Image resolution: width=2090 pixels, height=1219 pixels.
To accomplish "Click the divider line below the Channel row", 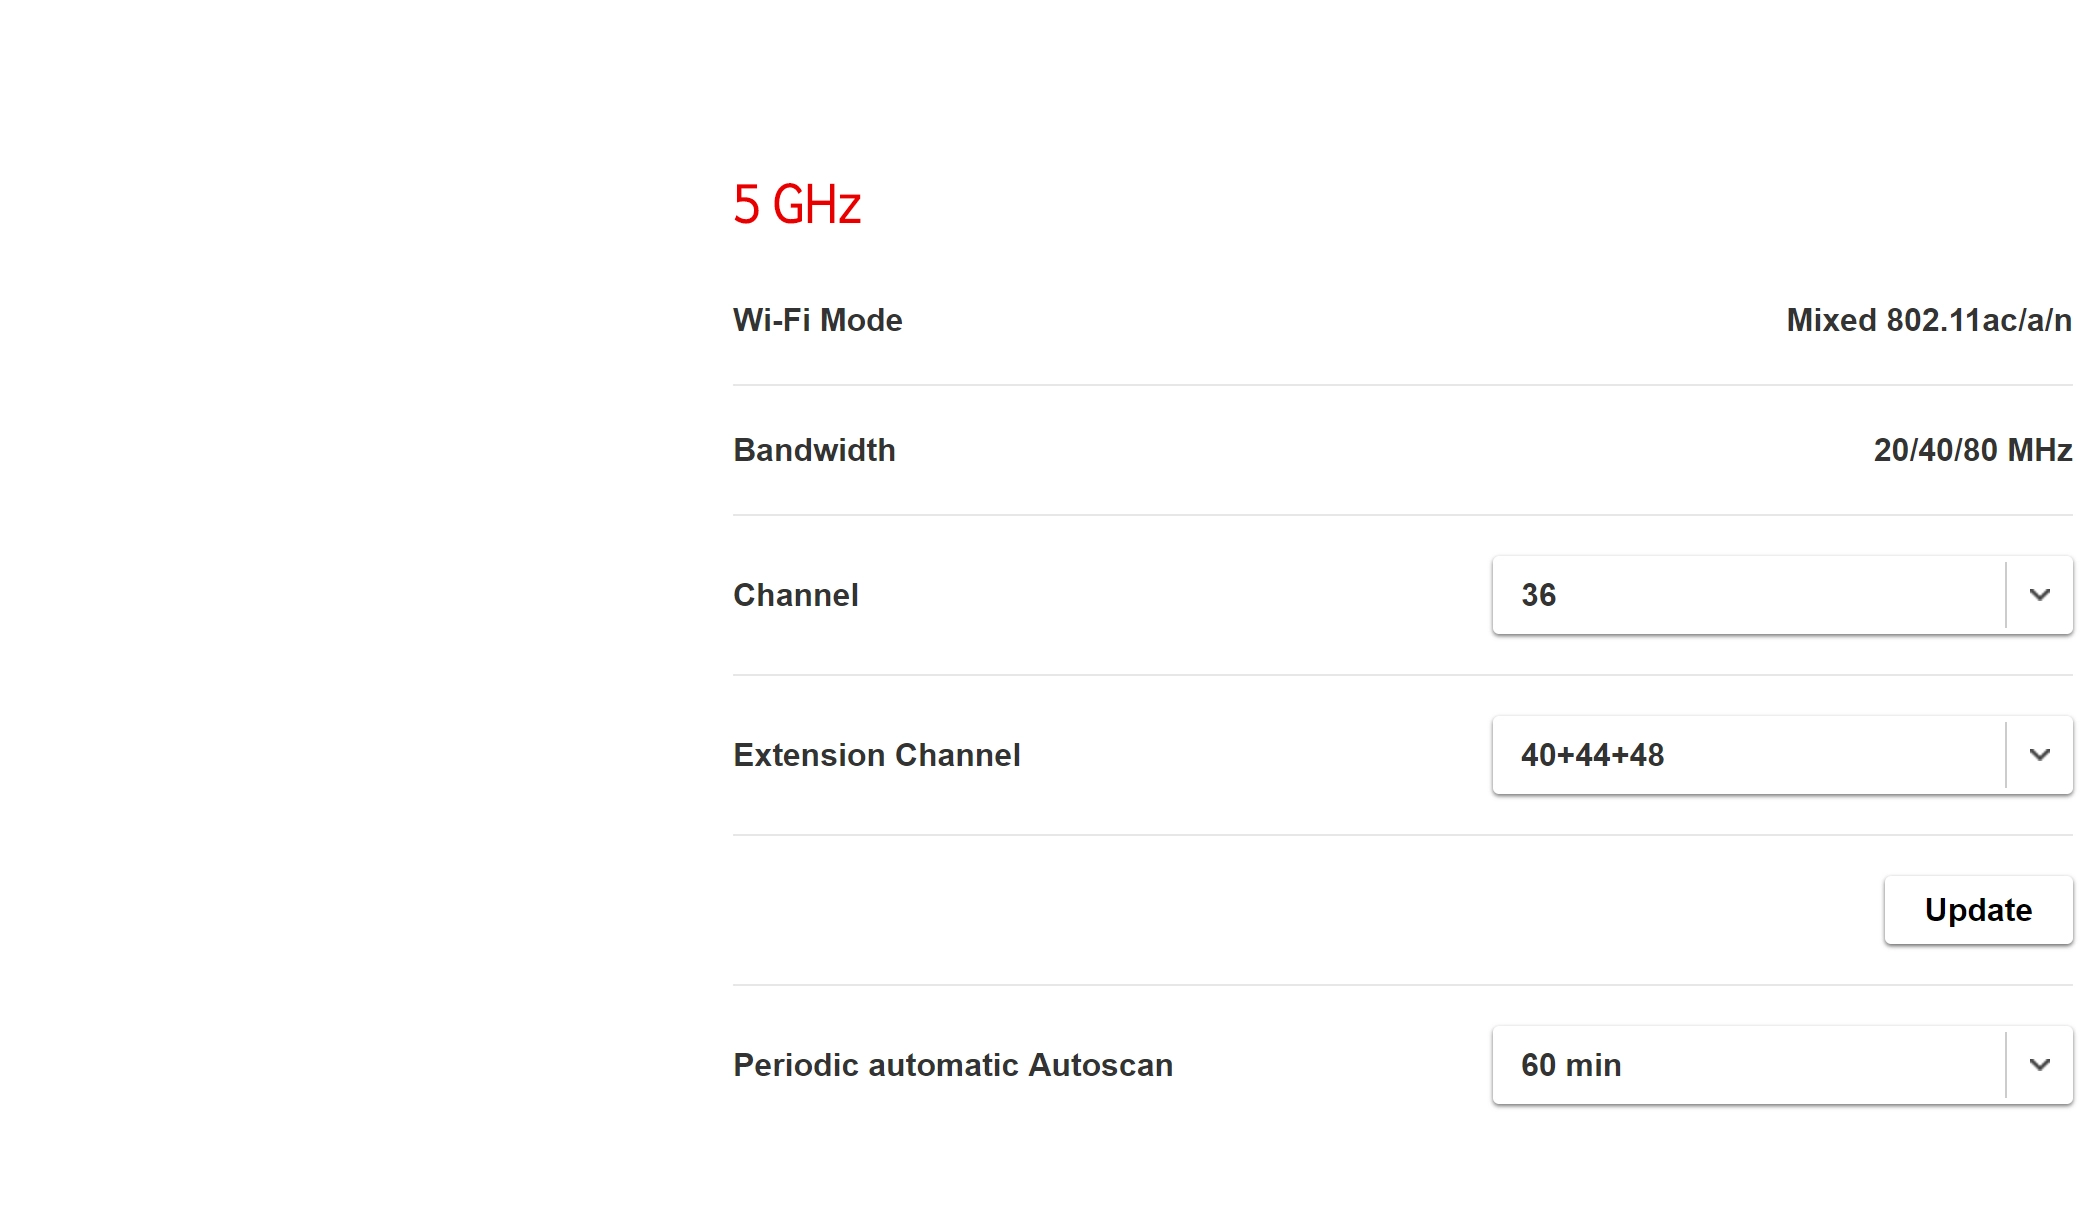I will (x=1402, y=675).
